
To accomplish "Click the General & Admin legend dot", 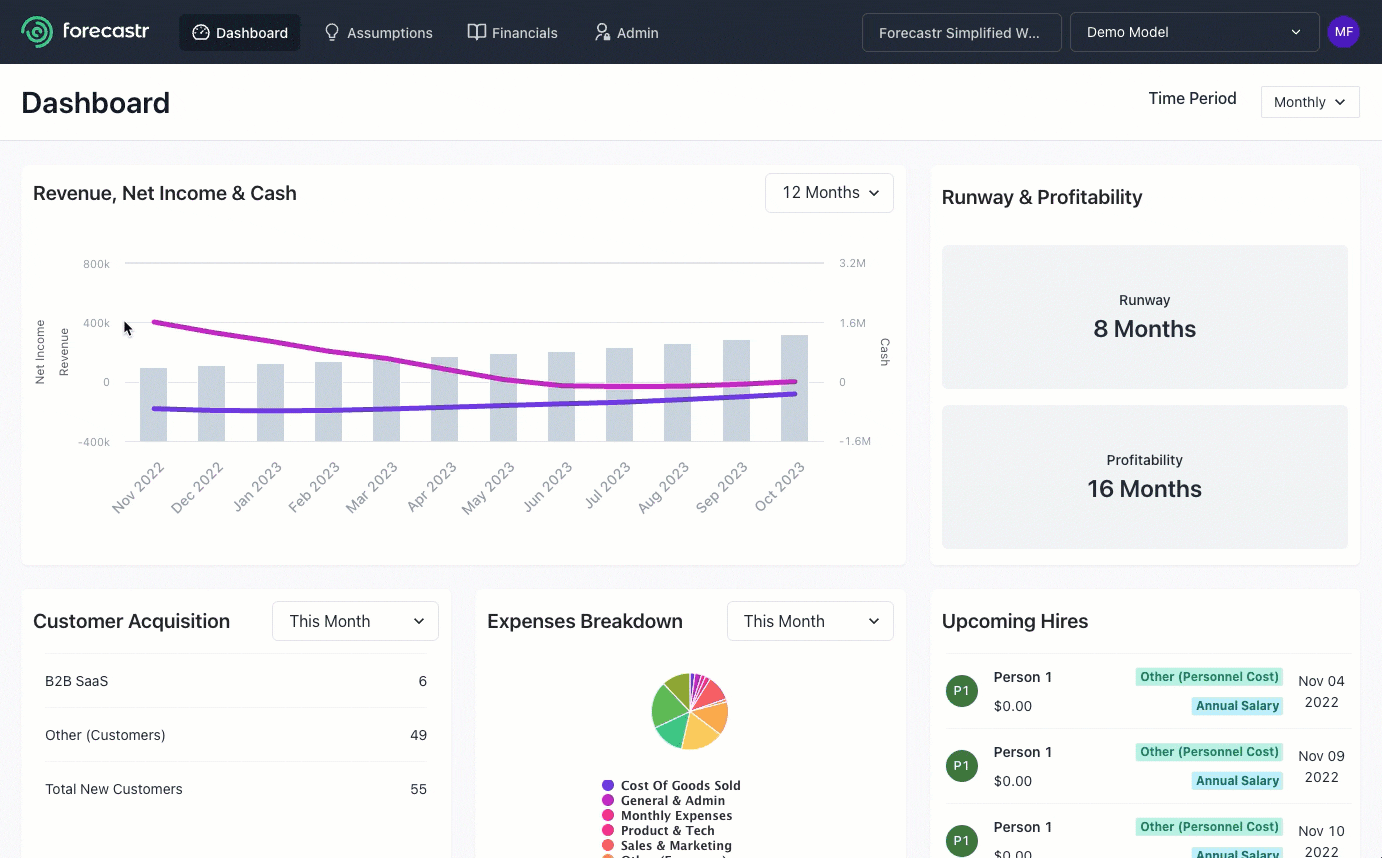I will click(608, 801).
